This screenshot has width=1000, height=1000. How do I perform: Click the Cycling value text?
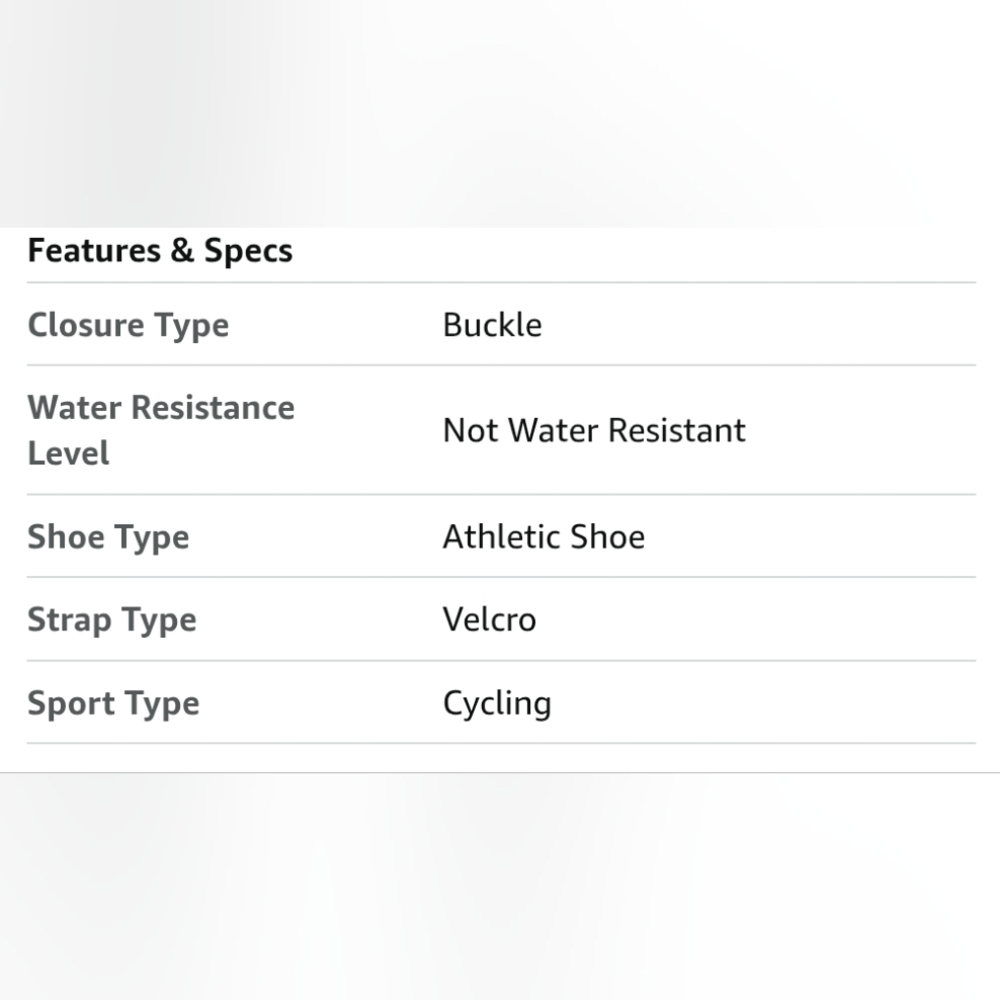pyautogui.click(x=497, y=704)
